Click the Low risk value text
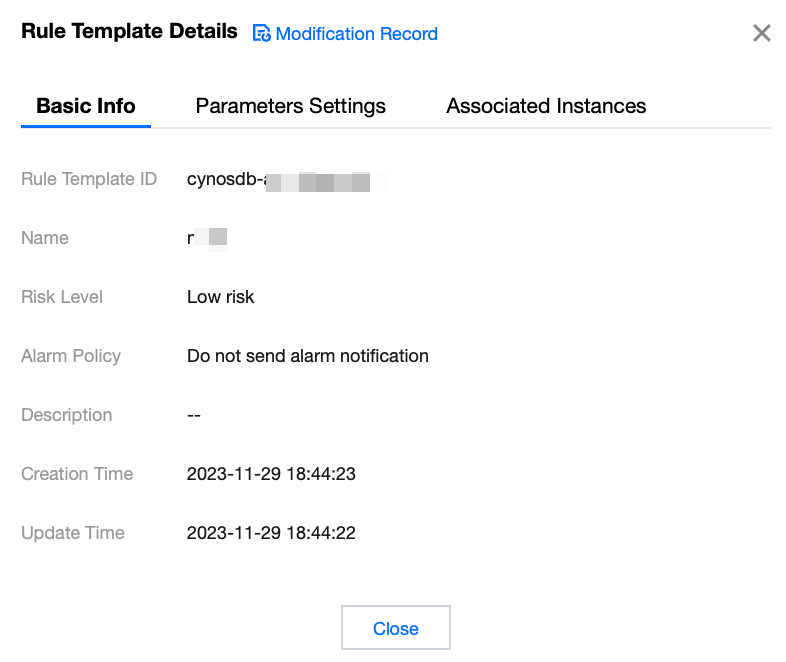 point(220,297)
